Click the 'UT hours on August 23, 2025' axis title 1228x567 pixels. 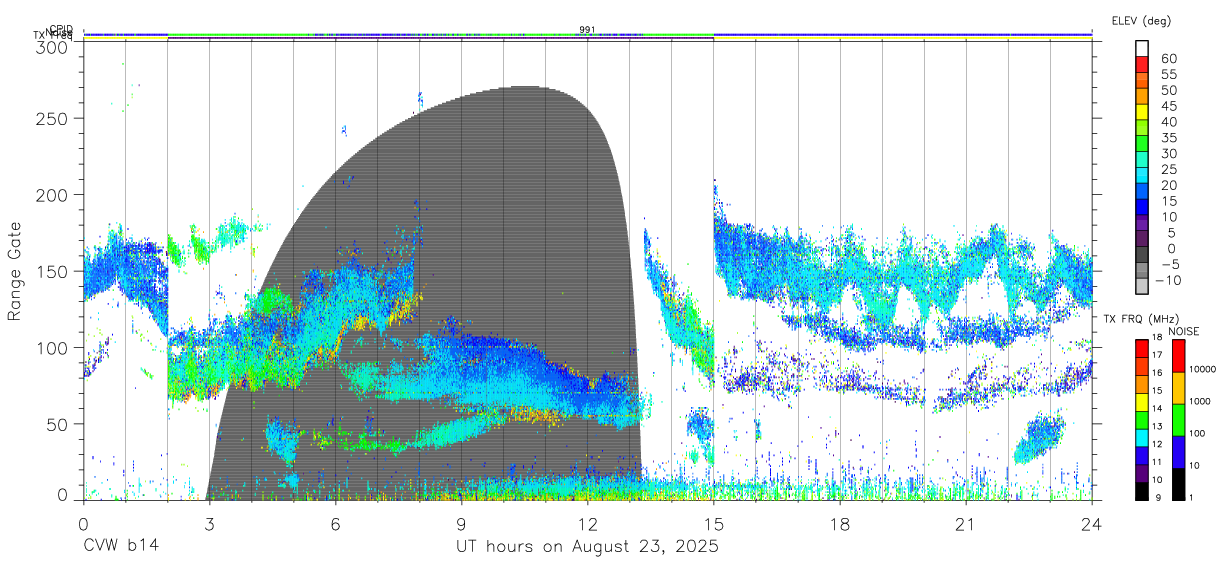tap(587, 546)
